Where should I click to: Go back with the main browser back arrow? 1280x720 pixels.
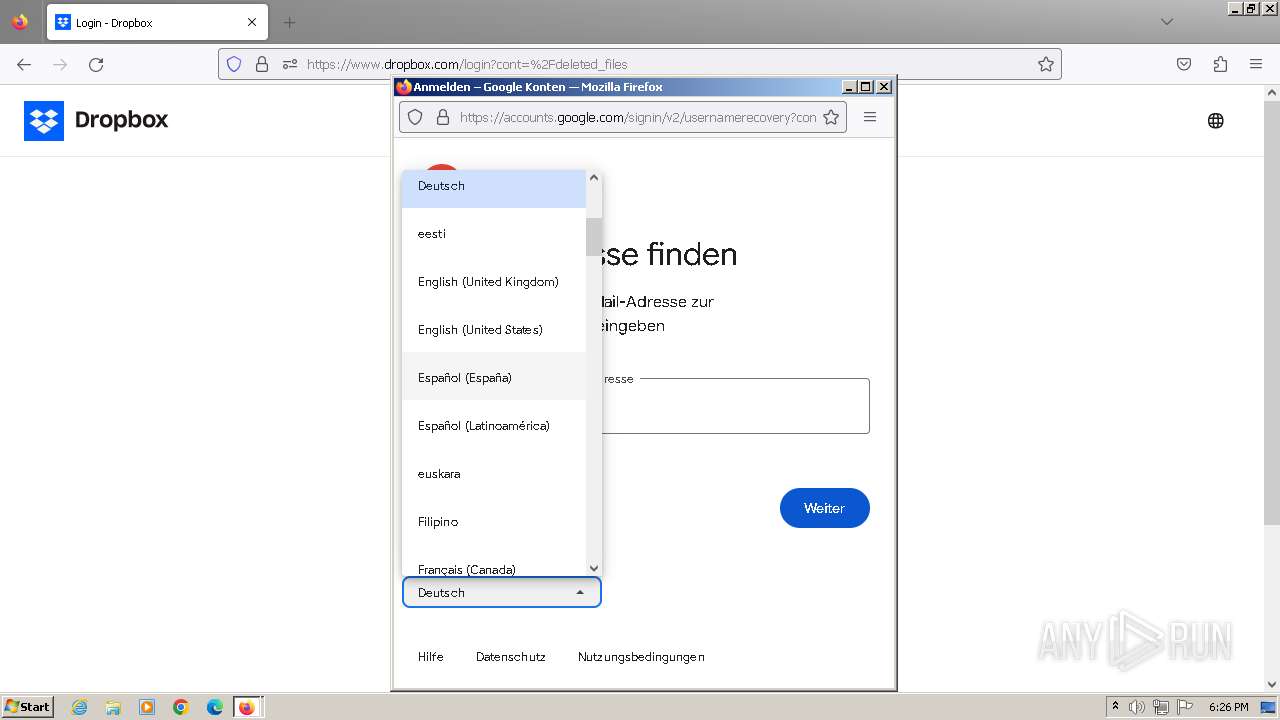[24, 64]
